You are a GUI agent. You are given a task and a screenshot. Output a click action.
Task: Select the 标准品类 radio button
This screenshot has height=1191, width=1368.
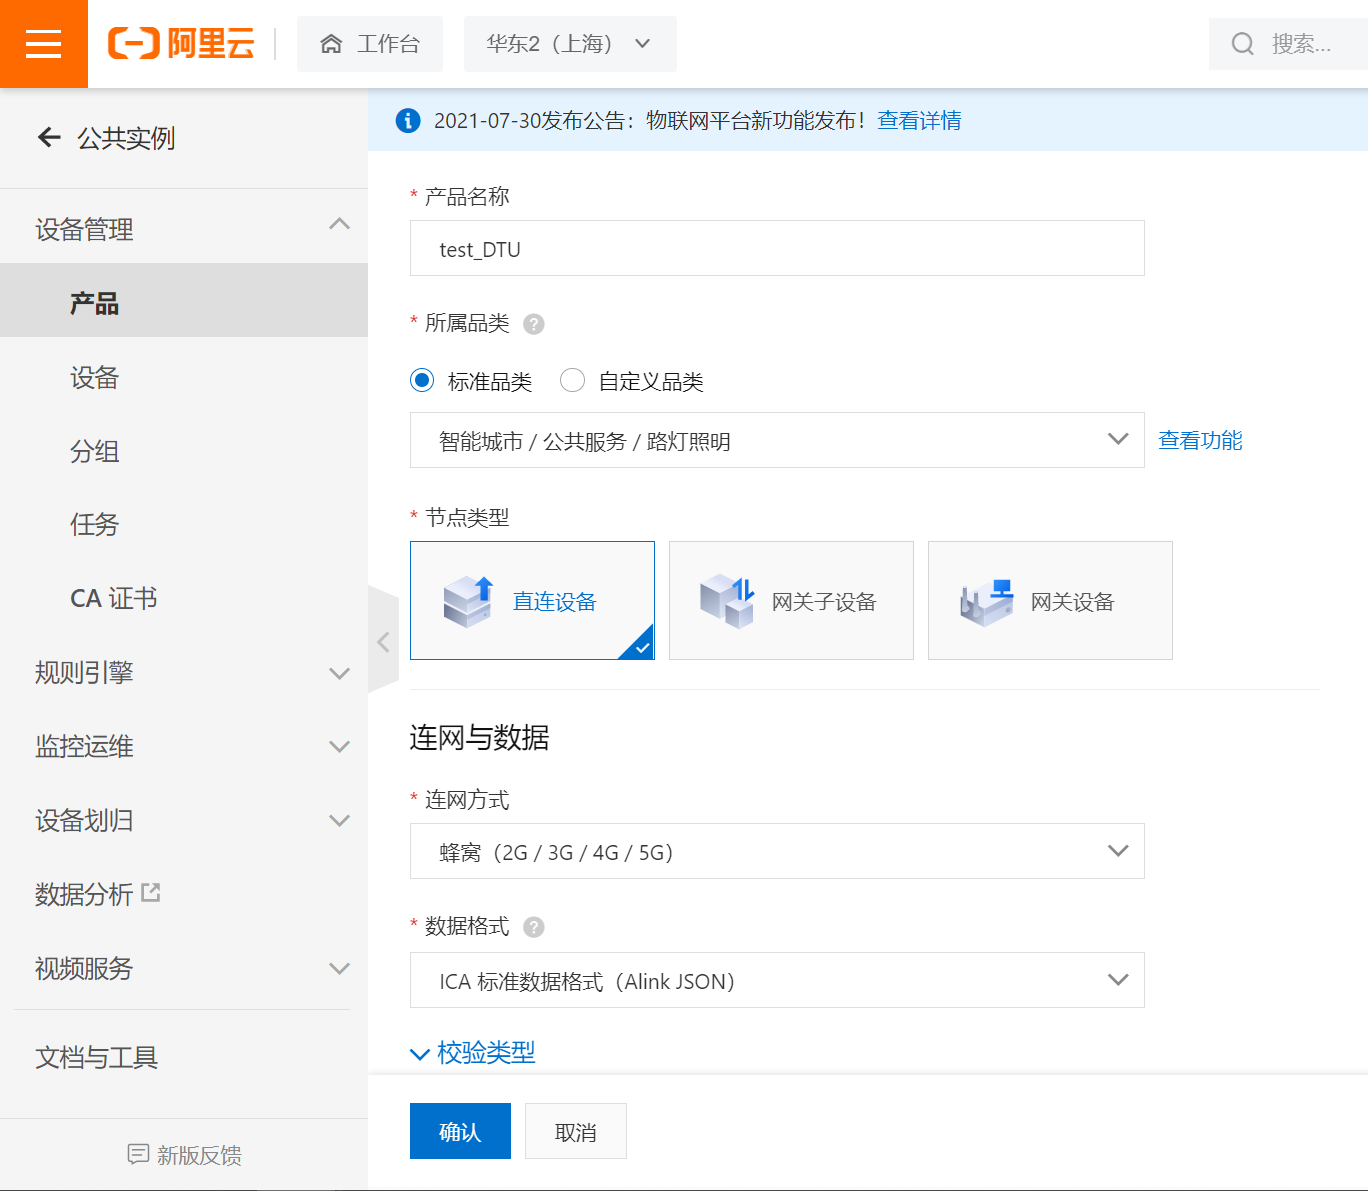click(x=422, y=380)
